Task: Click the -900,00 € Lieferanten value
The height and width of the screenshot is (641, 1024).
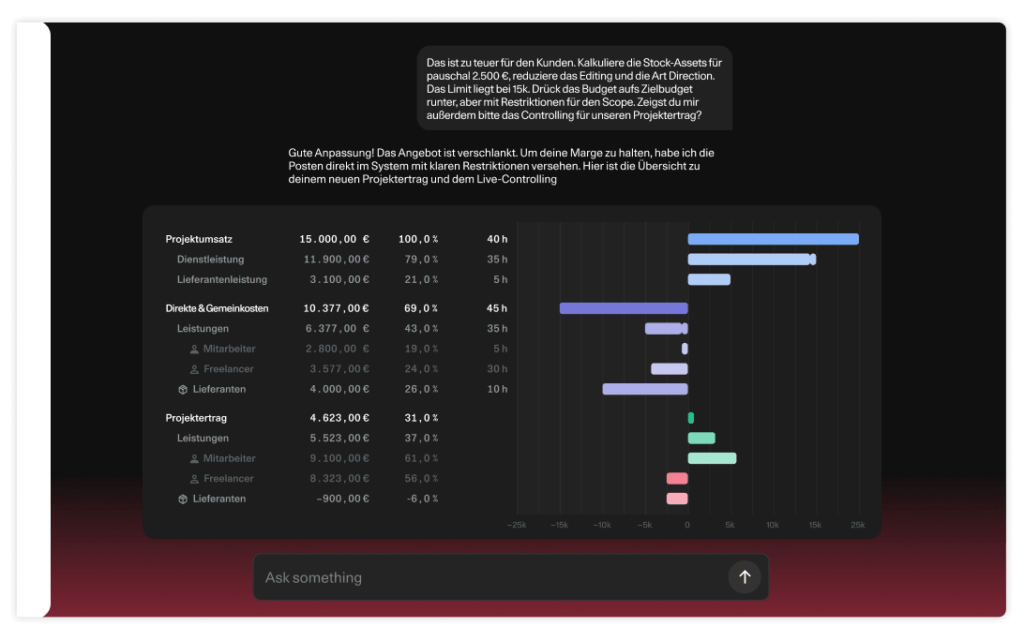Action: click(x=343, y=499)
